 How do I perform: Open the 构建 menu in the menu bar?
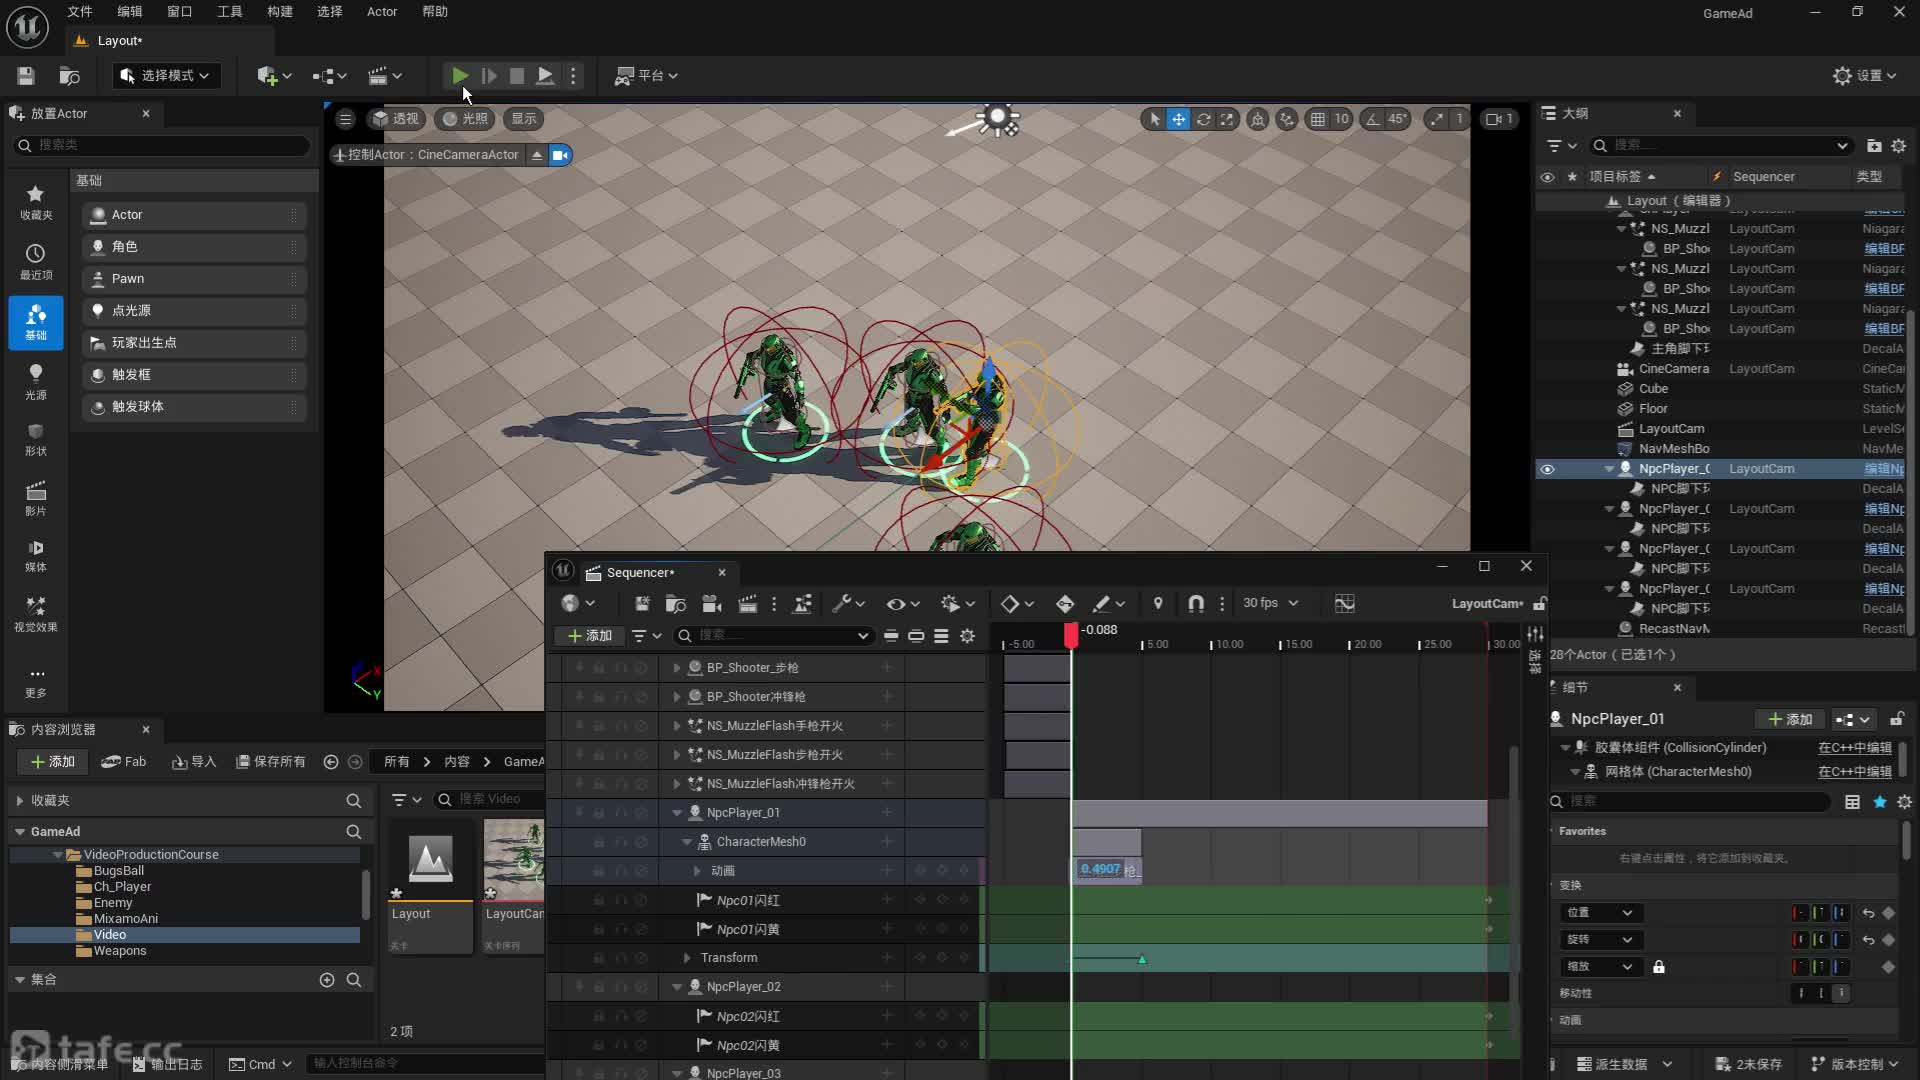280,12
